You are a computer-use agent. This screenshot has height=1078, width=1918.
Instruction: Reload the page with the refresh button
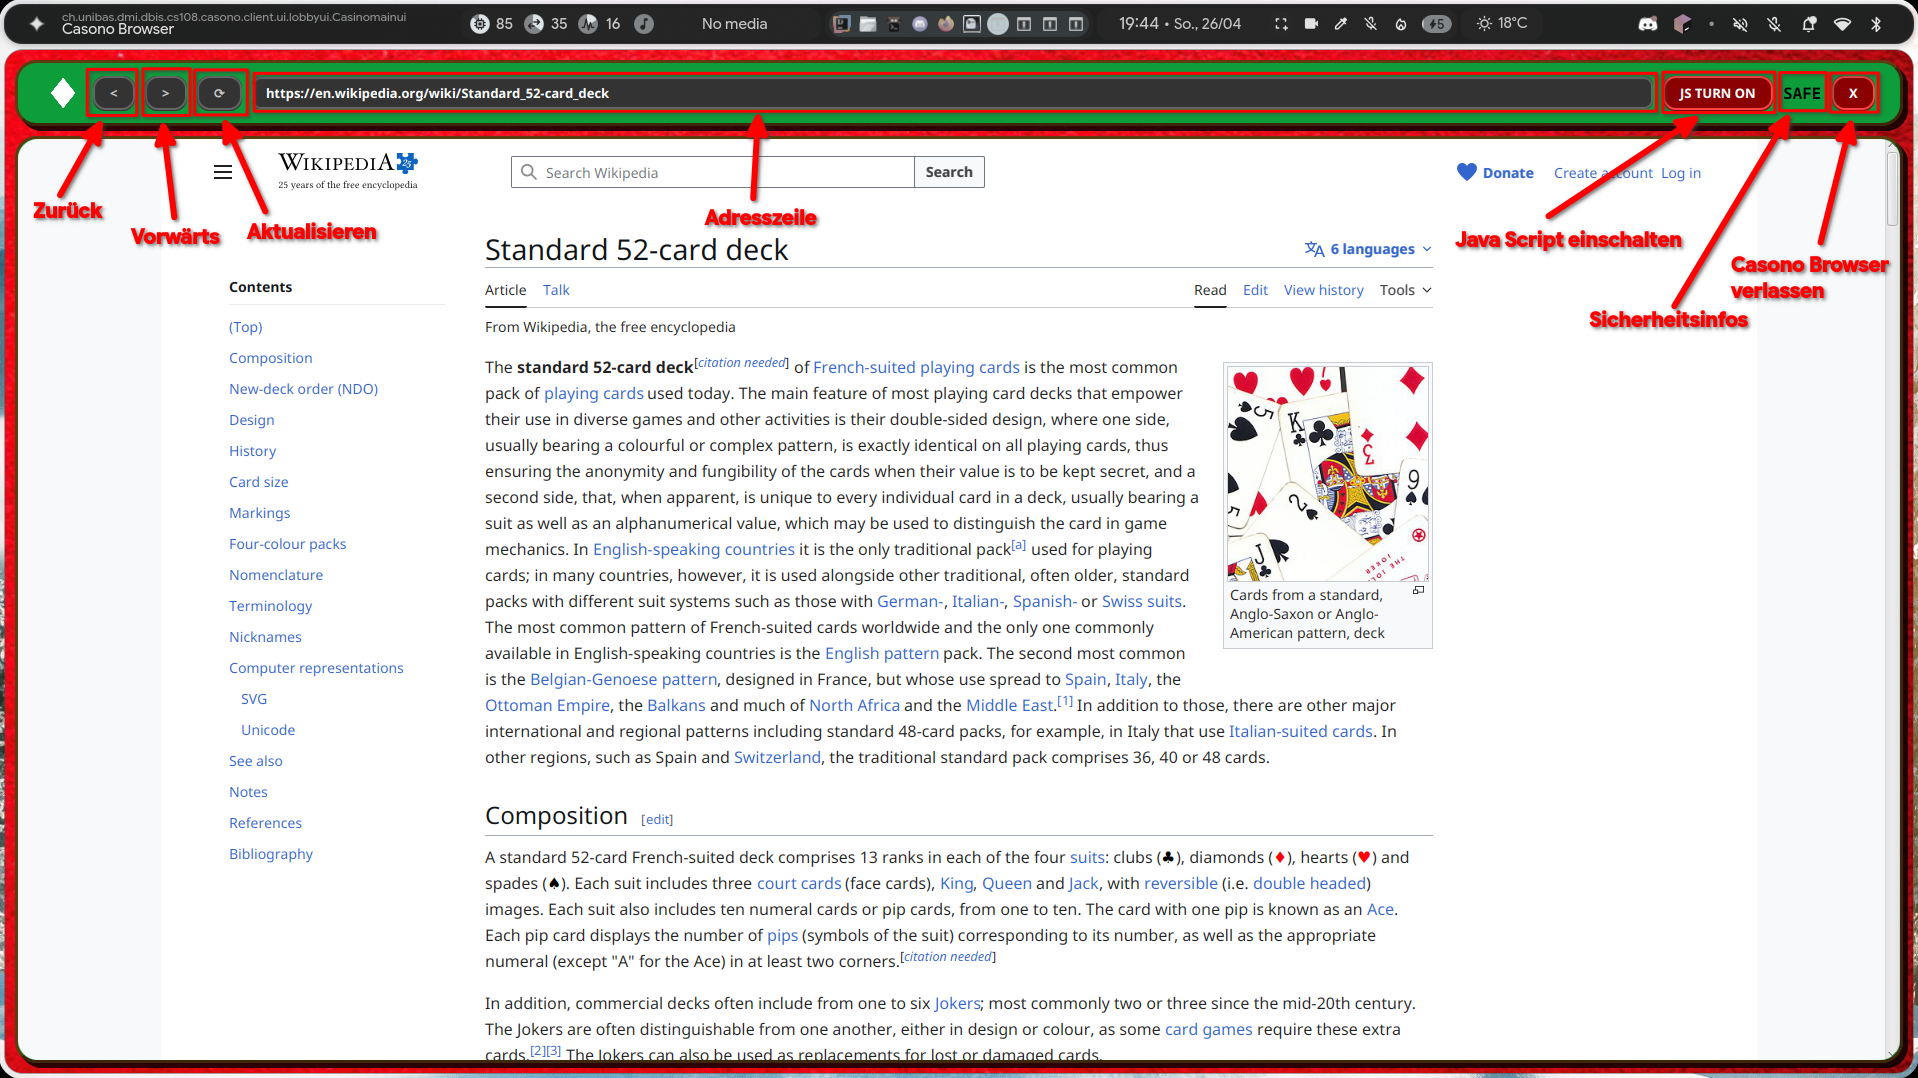point(219,93)
